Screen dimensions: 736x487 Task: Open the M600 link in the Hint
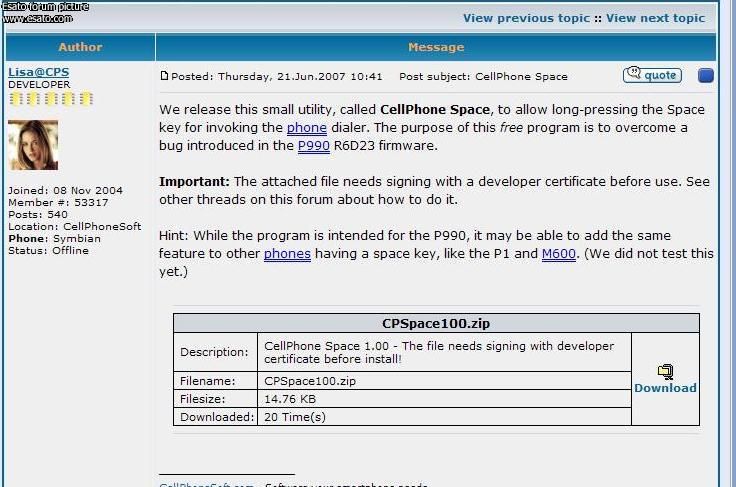559,254
